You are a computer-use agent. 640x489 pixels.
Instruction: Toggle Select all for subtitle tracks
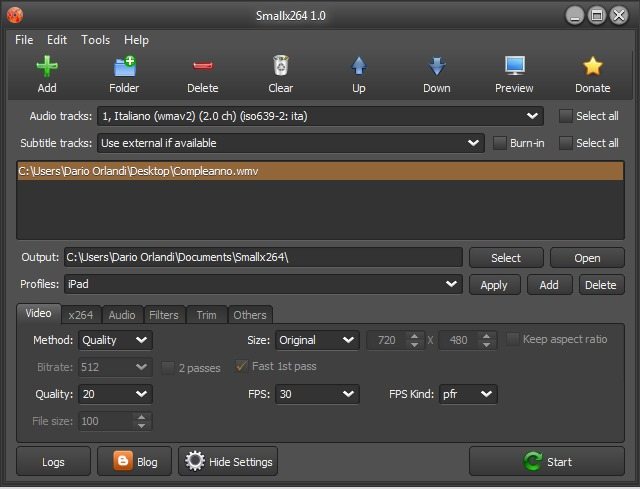[565, 143]
